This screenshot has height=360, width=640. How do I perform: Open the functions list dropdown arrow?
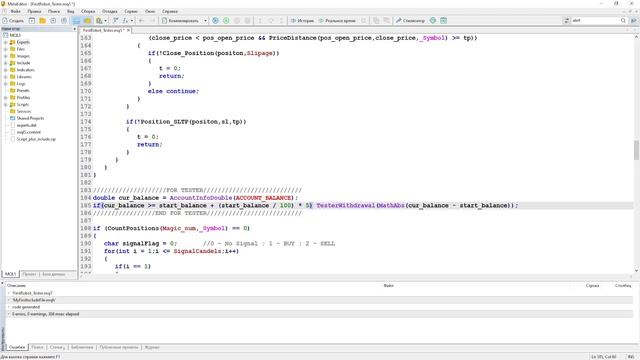(x=132, y=20)
